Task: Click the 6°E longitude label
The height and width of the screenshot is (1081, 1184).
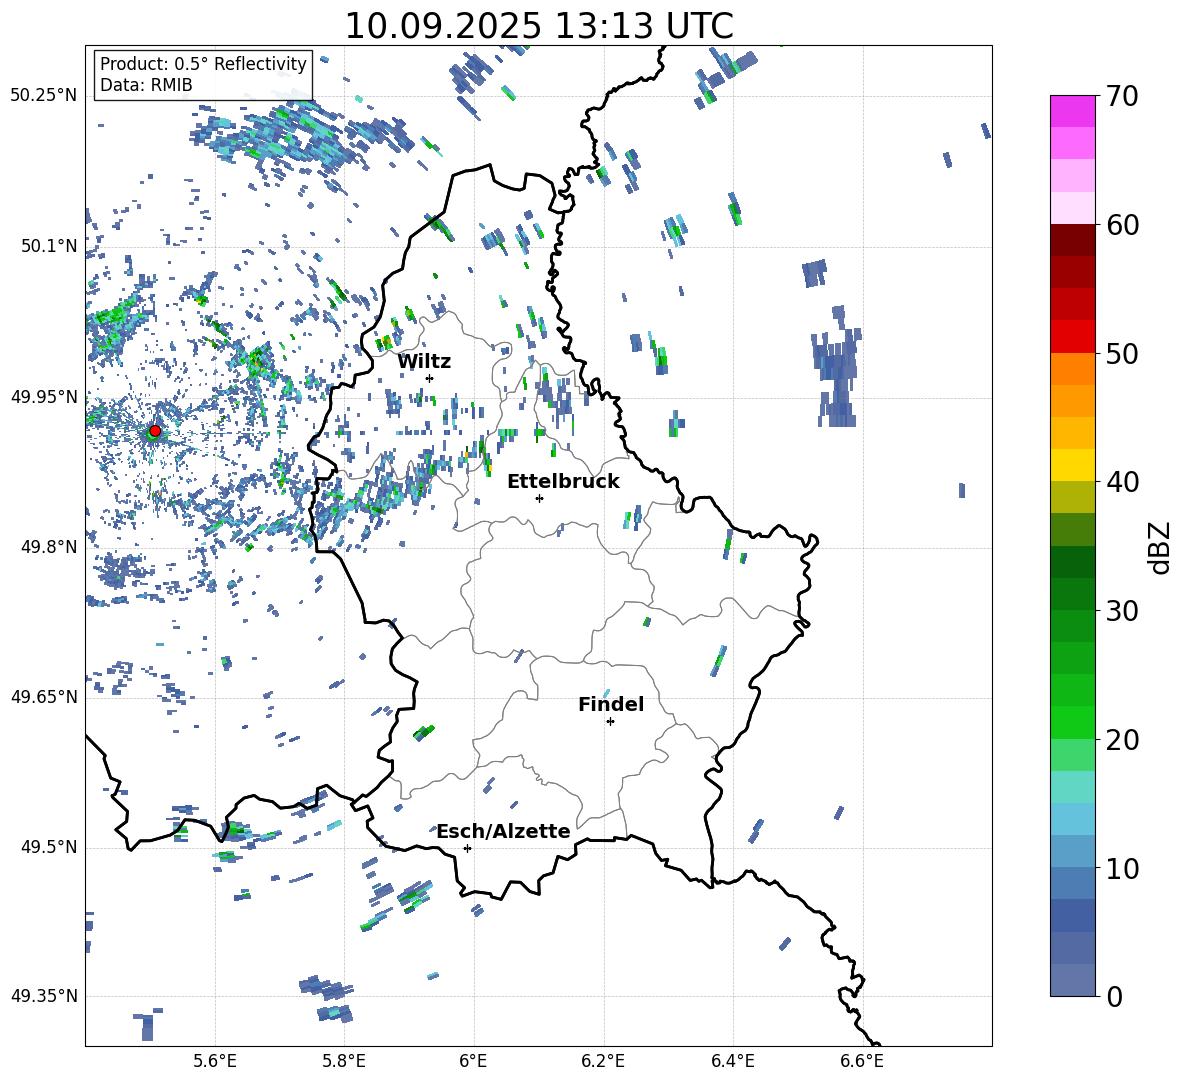Action: coord(473,1062)
